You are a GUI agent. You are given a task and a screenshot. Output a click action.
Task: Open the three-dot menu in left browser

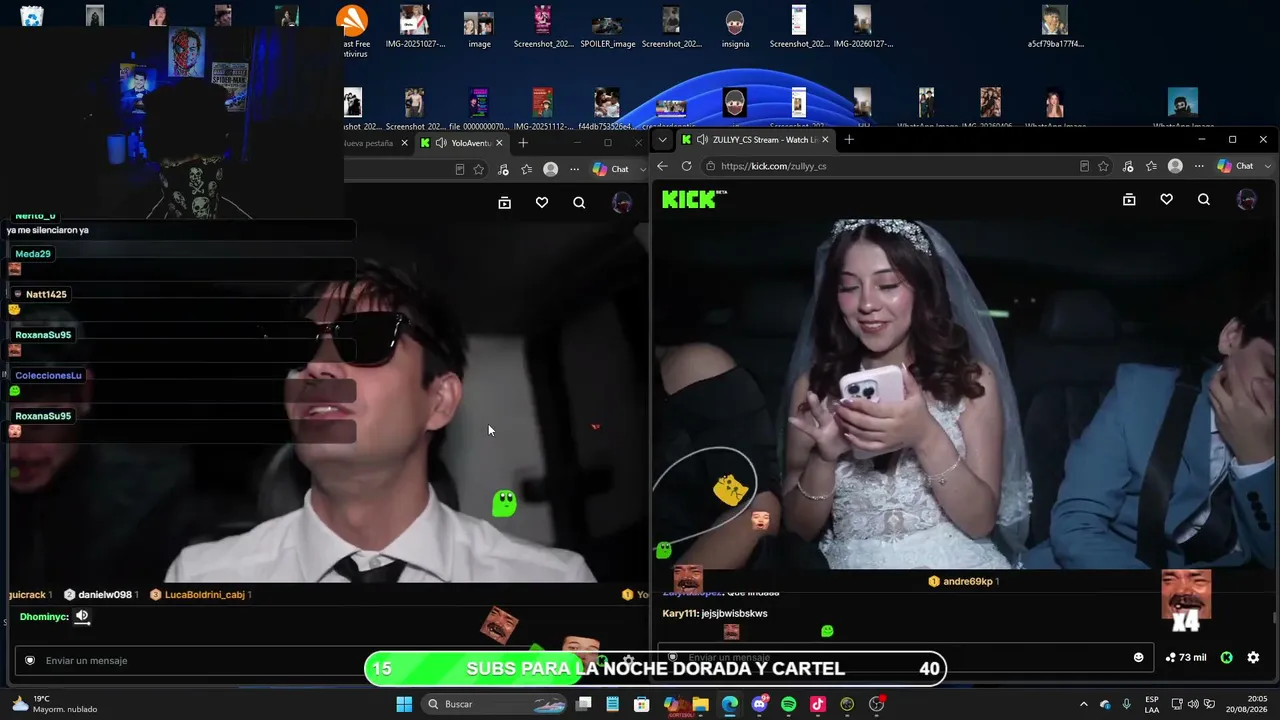coord(574,169)
